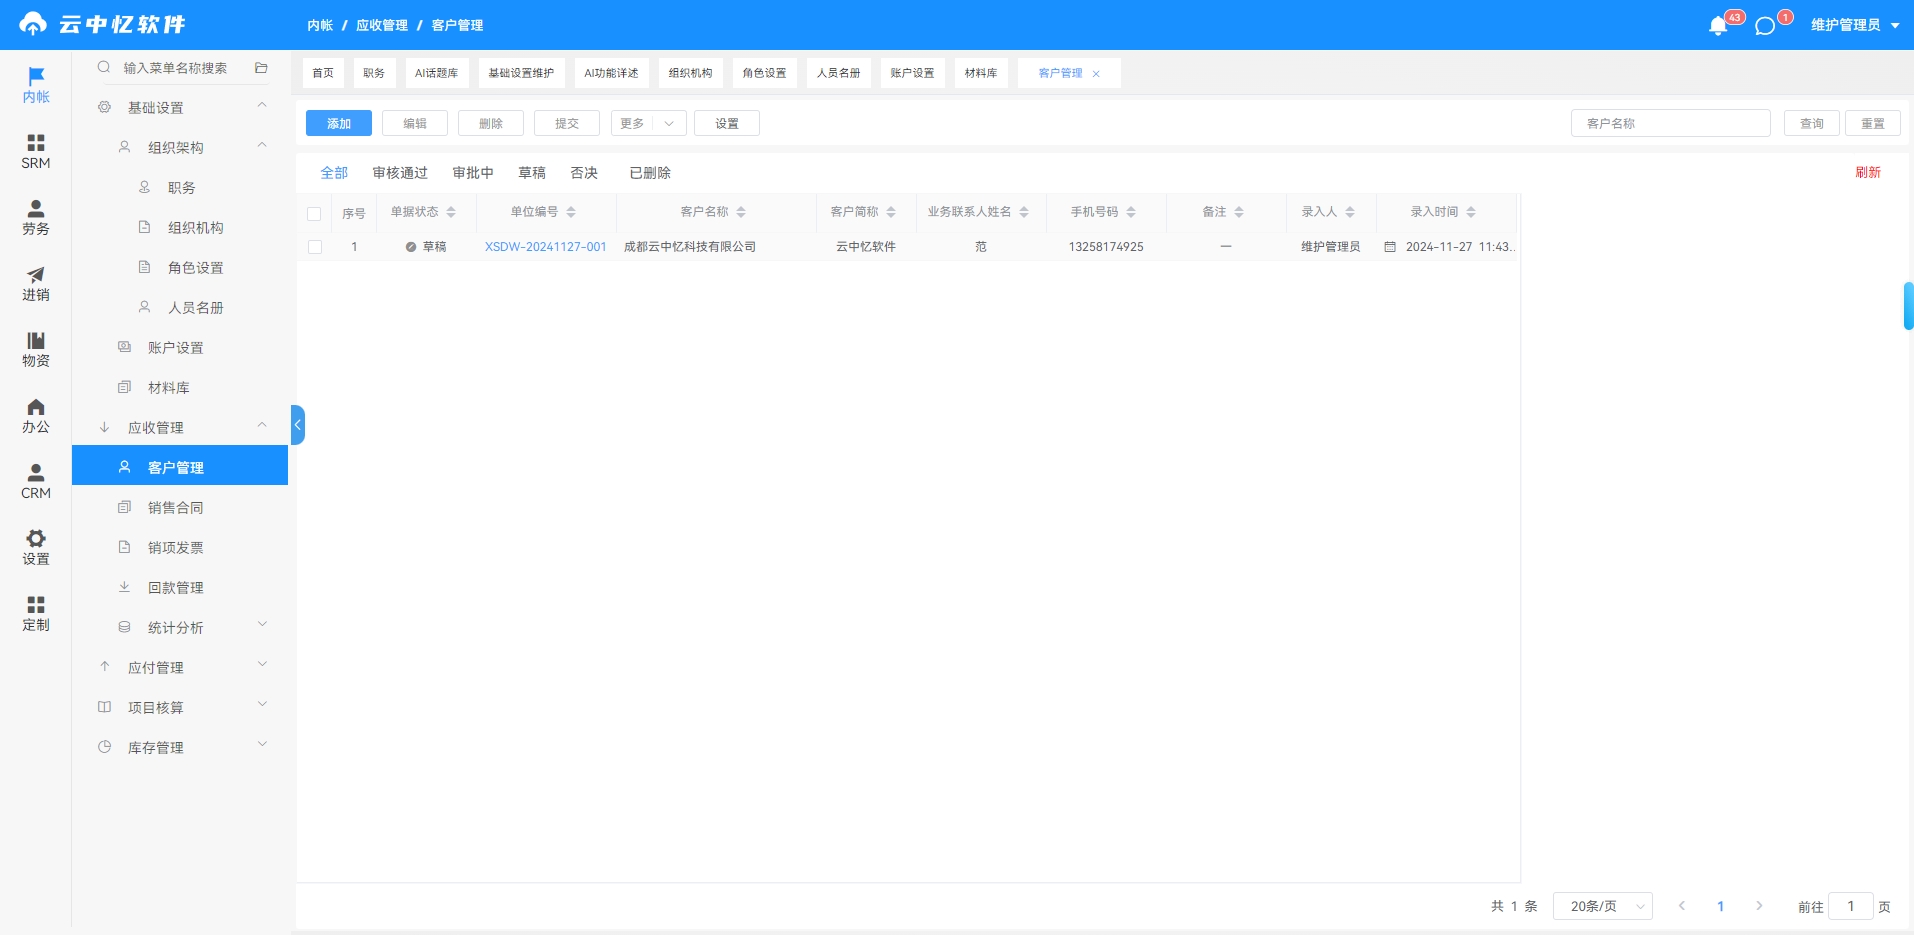Image resolution: width=1914 pixels, height=935 pixels.
Task: Collapse sidebar with the blue arrow handle
Action: [297, 425]
